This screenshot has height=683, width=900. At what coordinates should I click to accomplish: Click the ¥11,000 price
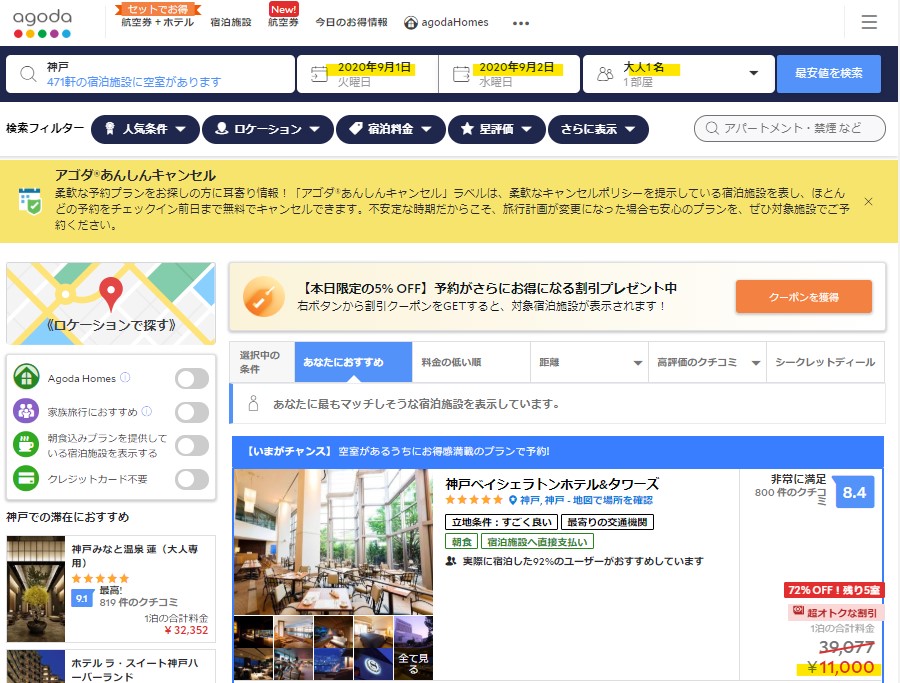(840, 668)
